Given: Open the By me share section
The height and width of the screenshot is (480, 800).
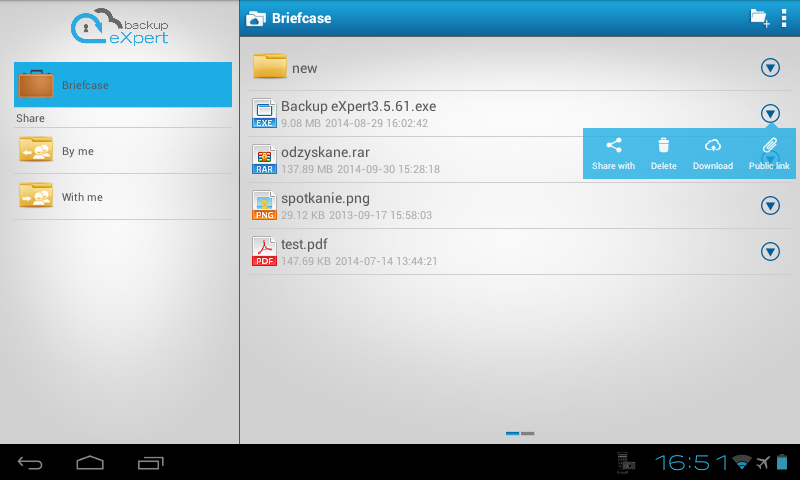Looking at the screenshot, I should [x=123, y=150].
